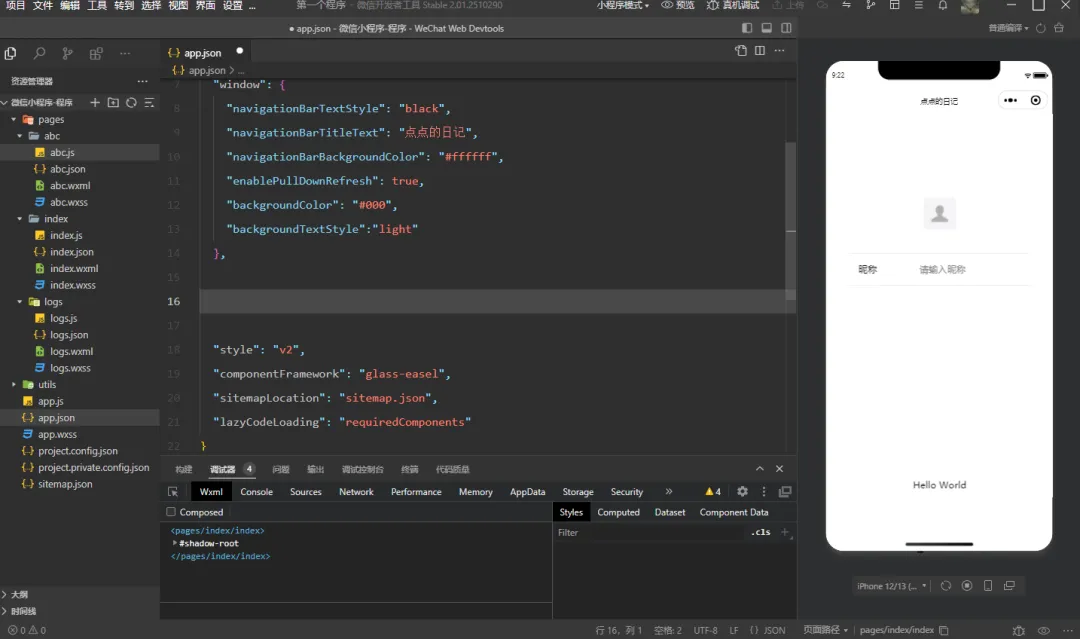Viewport: 1080px width, 639px height.
Task: Open the 终端 terminal panel tab
Action: click(410, 470)
